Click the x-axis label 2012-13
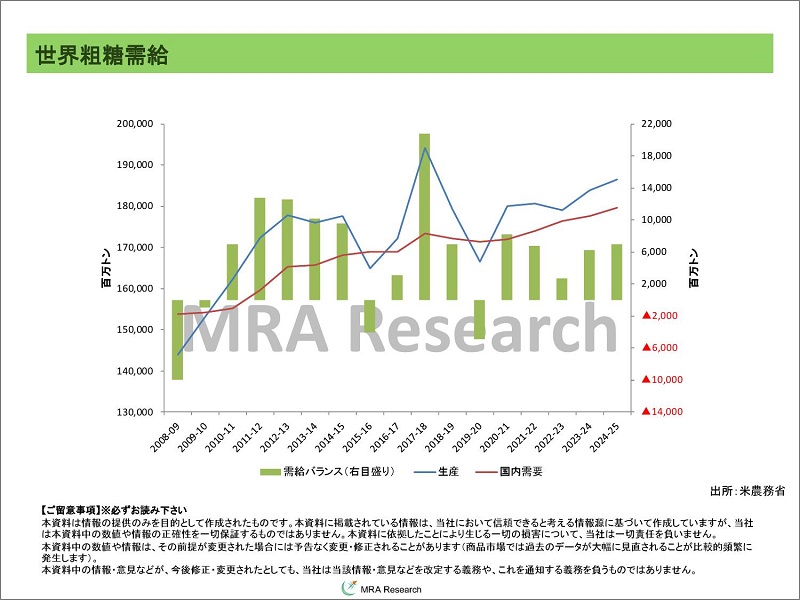The width and height of the screenshot is (800, 600). pyautogui.click(x=274, y=437)
